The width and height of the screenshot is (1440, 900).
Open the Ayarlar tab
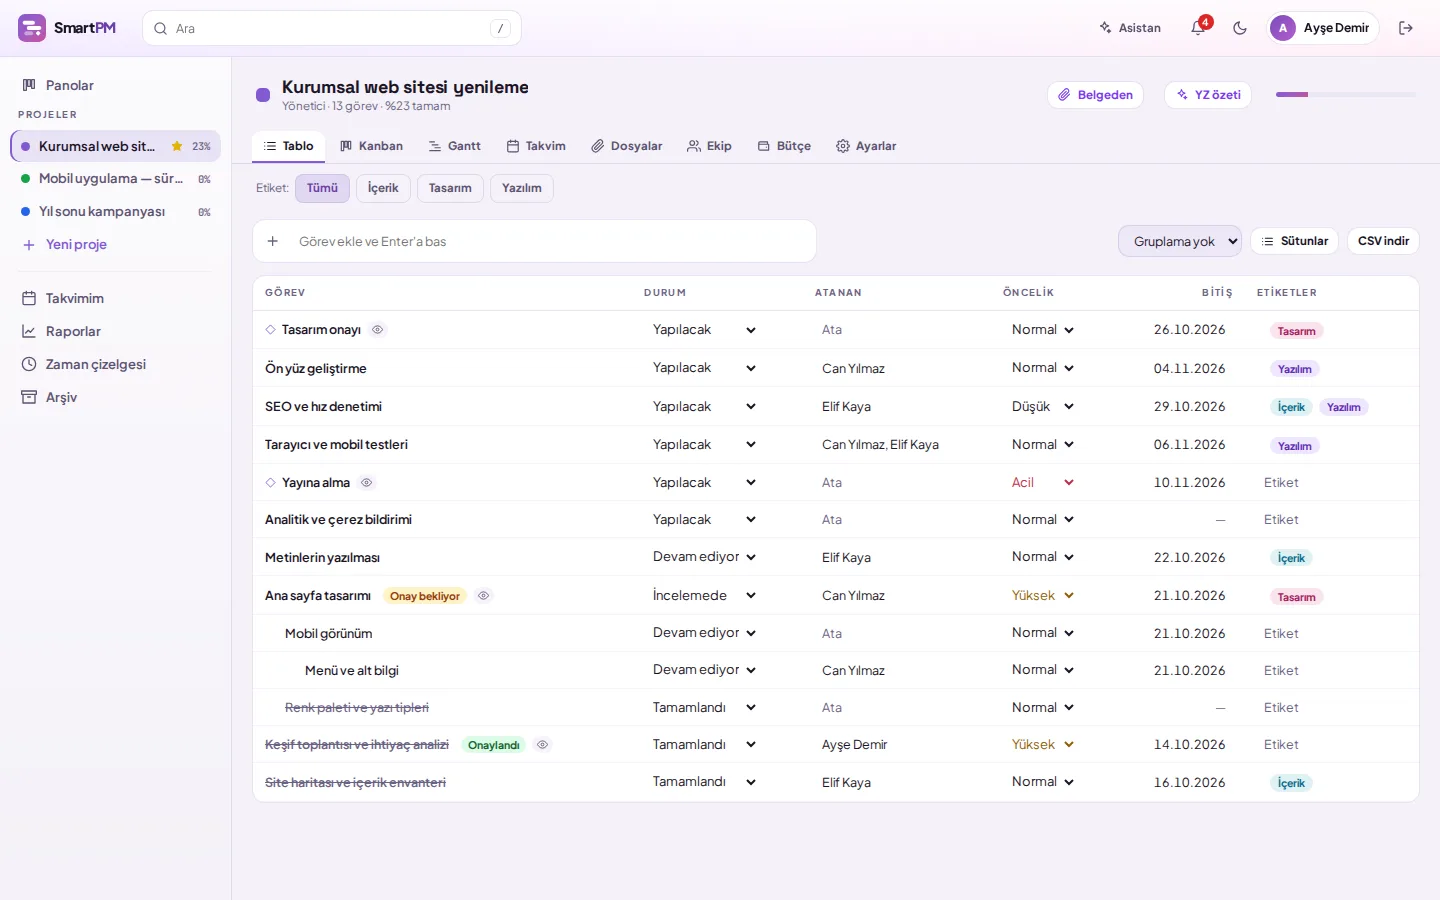[x=866, y=146]
